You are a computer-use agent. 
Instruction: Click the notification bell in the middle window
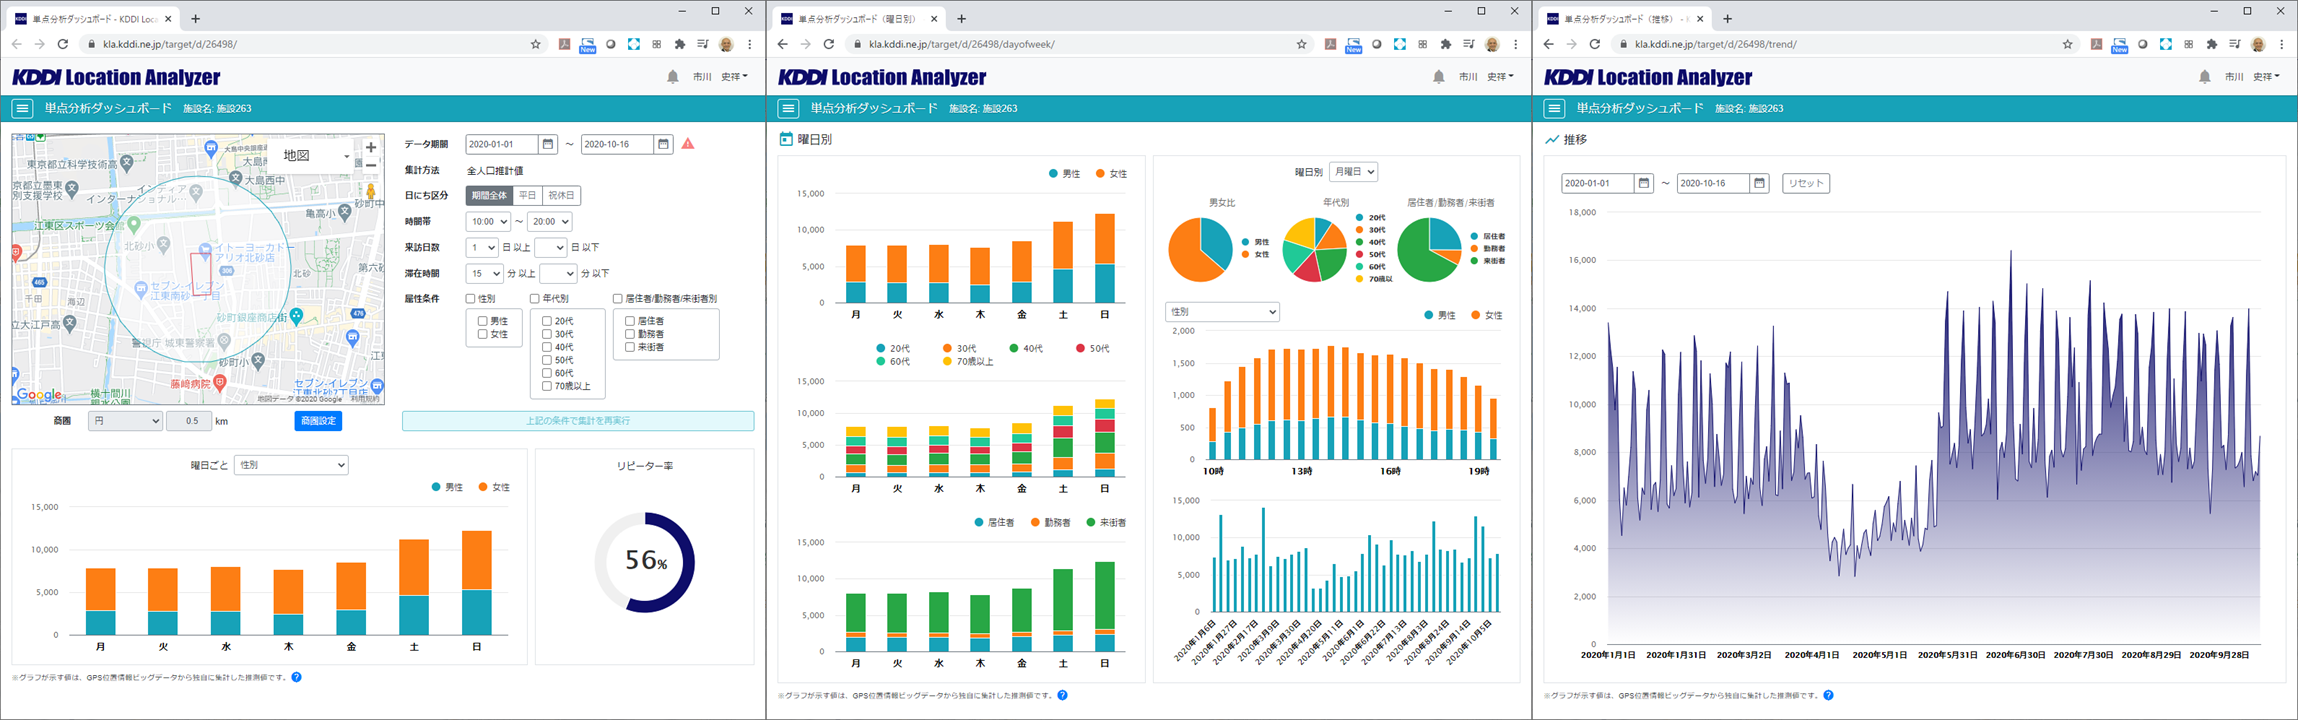(x=1439, y=77)
